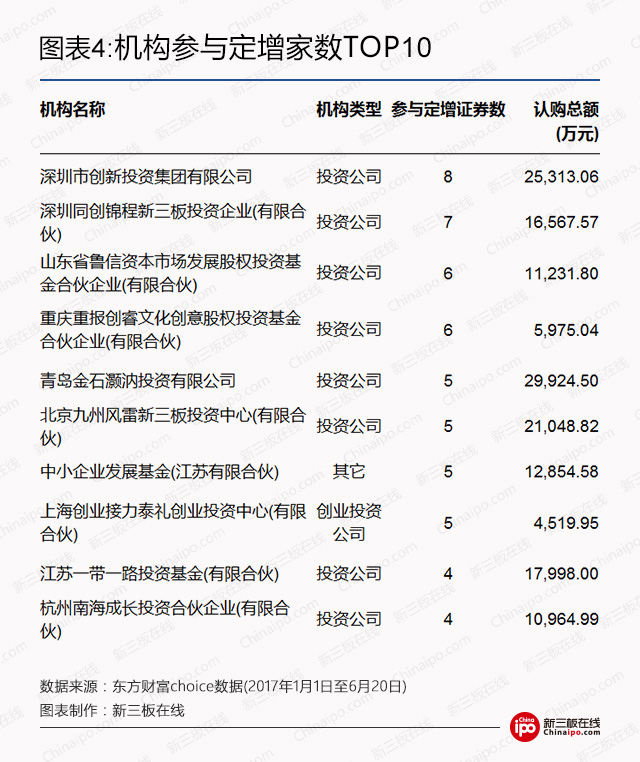Select the 数据来源 东方财富choice数据 footnote
Viewport: 640px width, 762px height.
coord(223,686)
